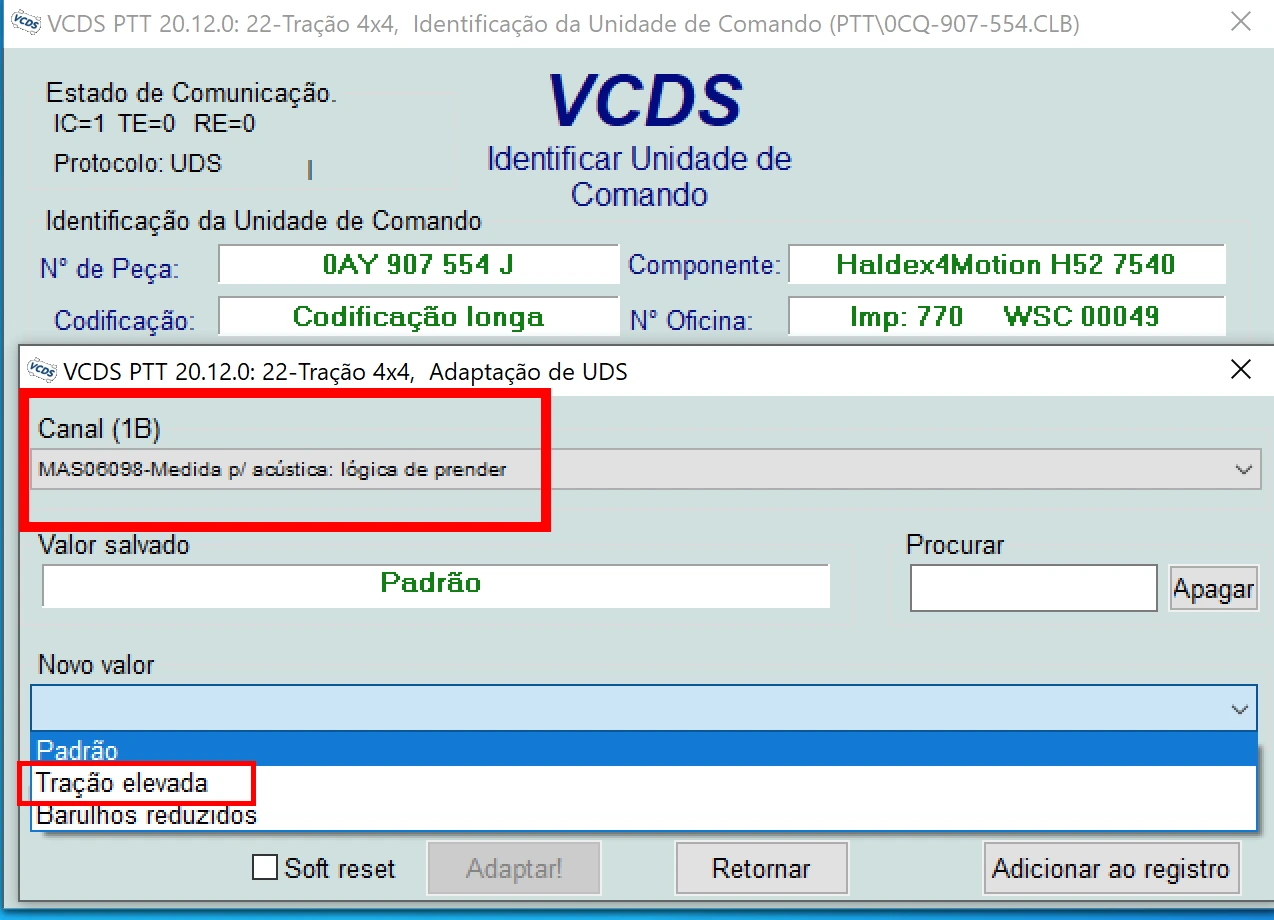
Task: Close the Adaptação de UDS dialog
Action: pos(1240,371)
